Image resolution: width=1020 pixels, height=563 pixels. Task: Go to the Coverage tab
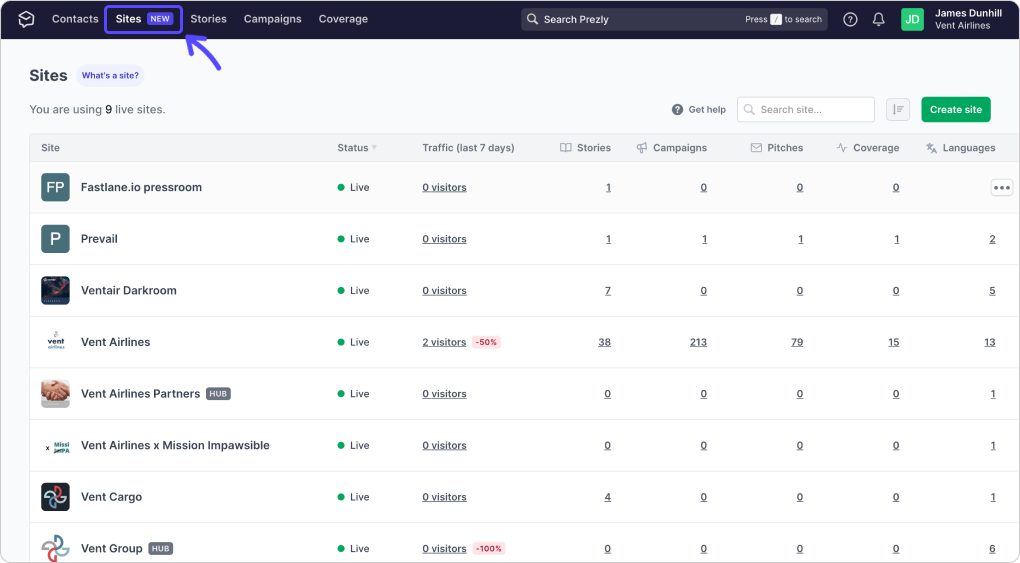(x=343, y=19)
